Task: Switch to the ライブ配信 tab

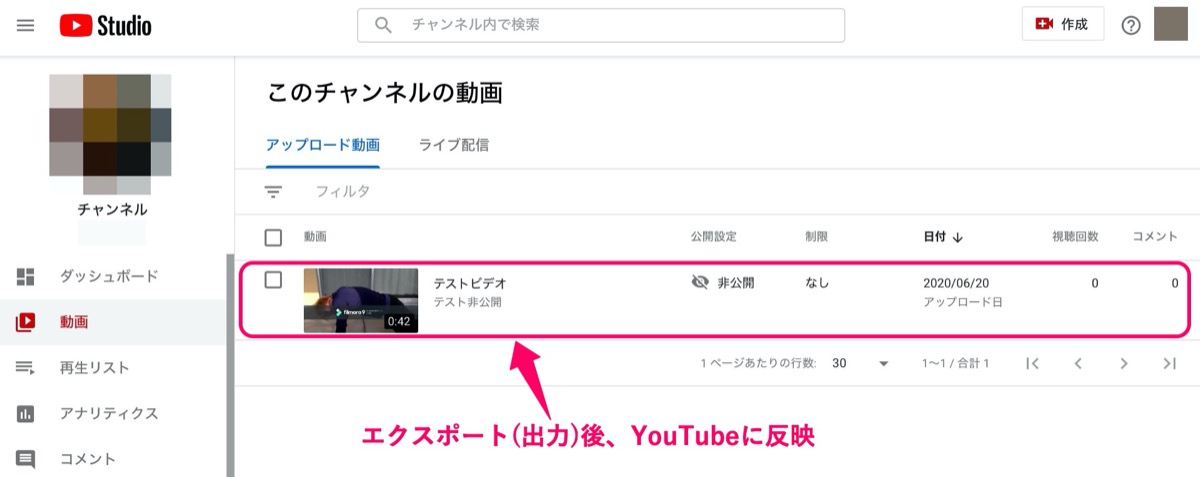Action: click(454, 145)
